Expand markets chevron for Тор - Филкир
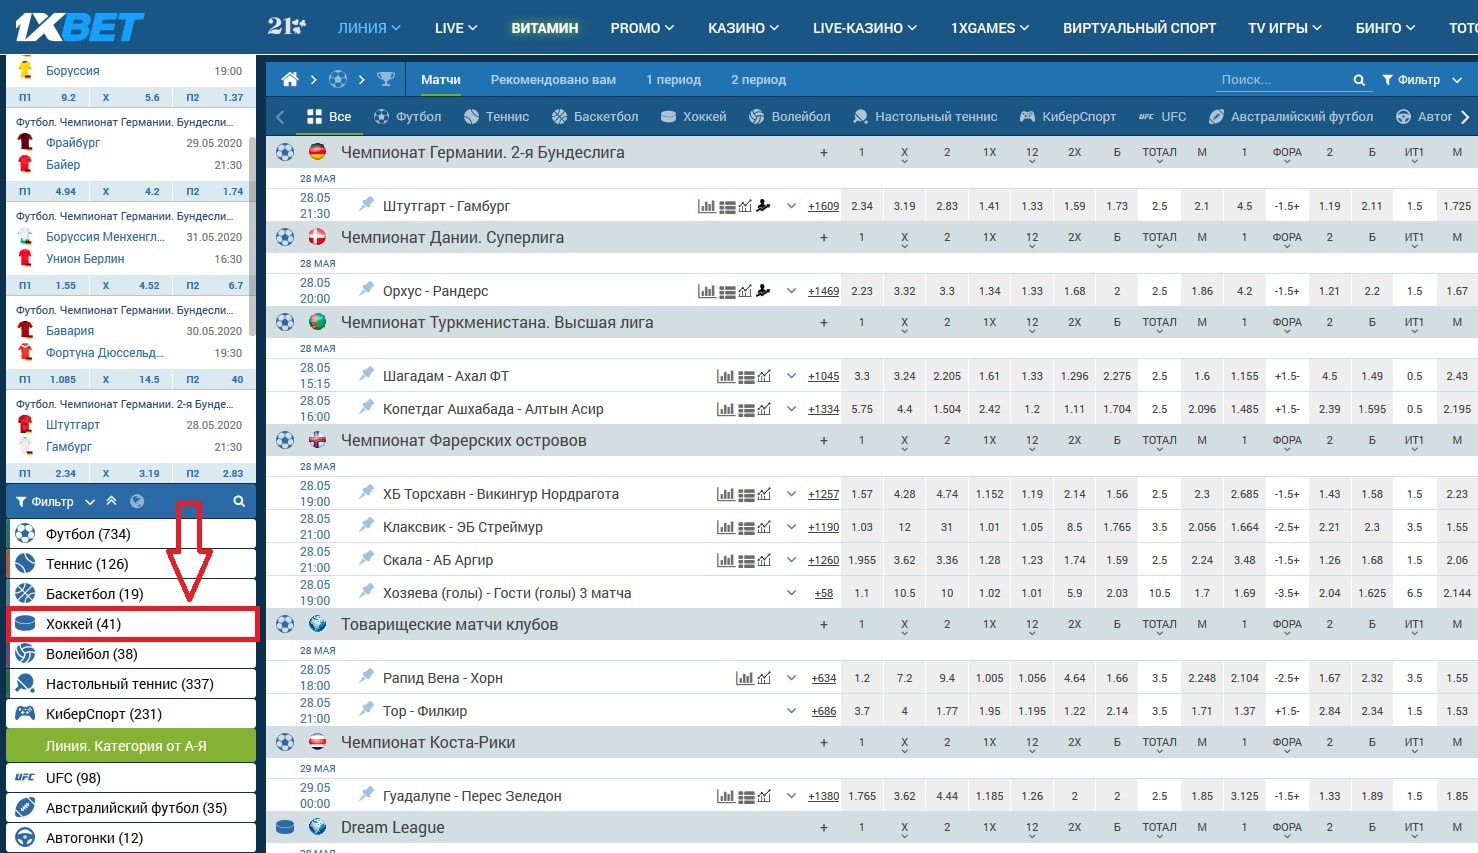 [791, 711]
